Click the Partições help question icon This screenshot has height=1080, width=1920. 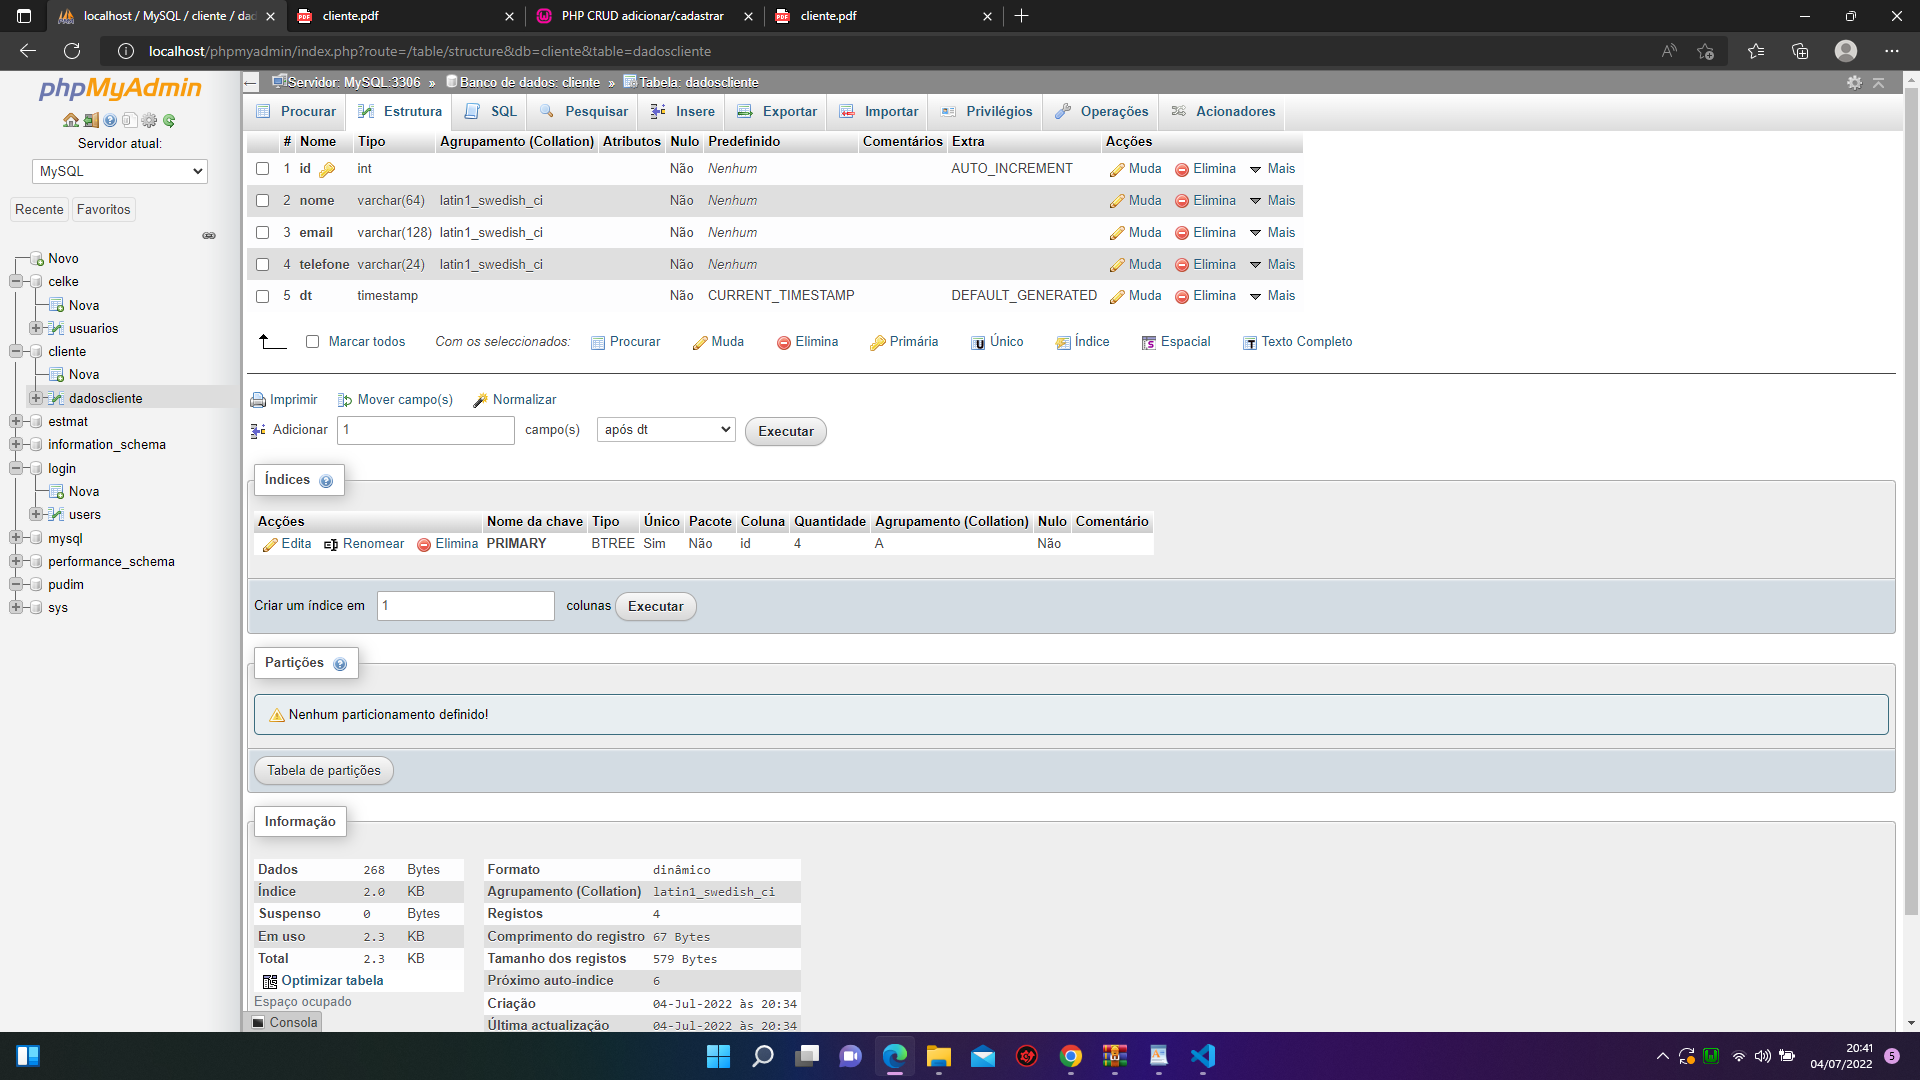(340, 664)
